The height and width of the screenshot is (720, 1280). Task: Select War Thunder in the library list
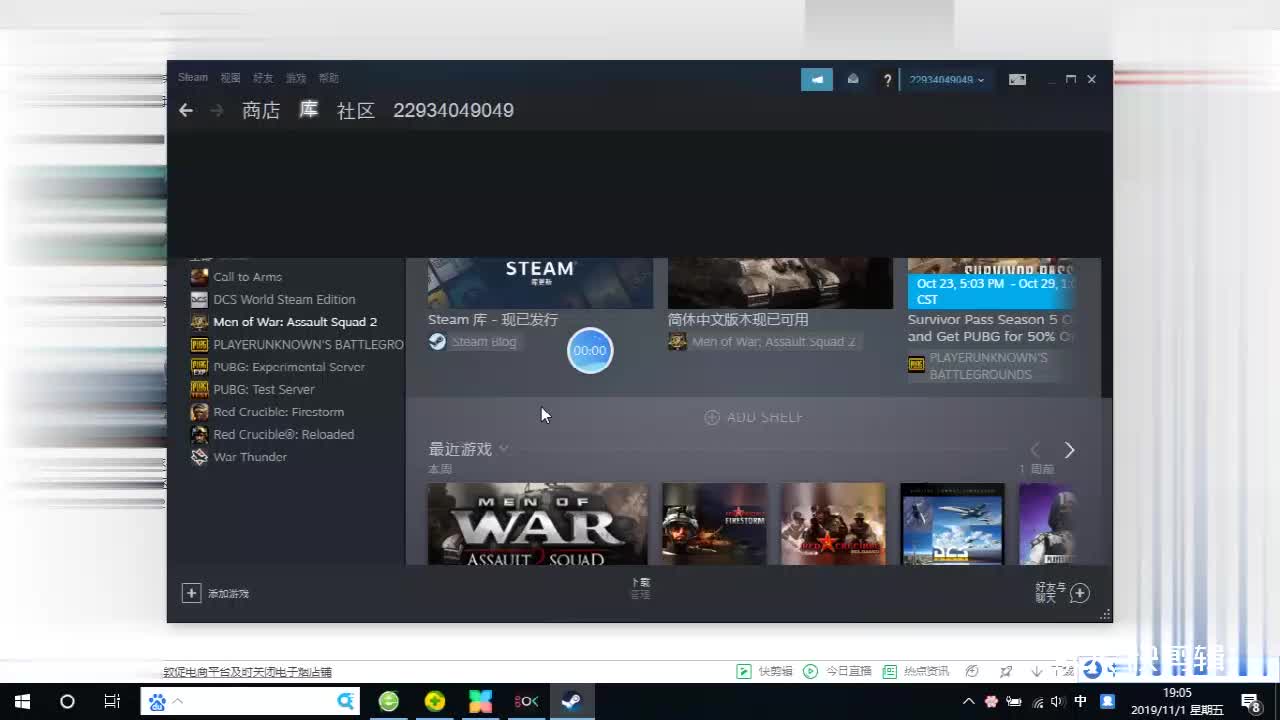click(250, 457)
